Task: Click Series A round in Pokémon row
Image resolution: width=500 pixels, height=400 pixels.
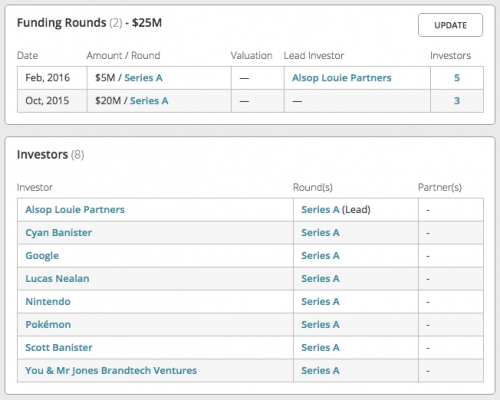Action: (320, 325)
